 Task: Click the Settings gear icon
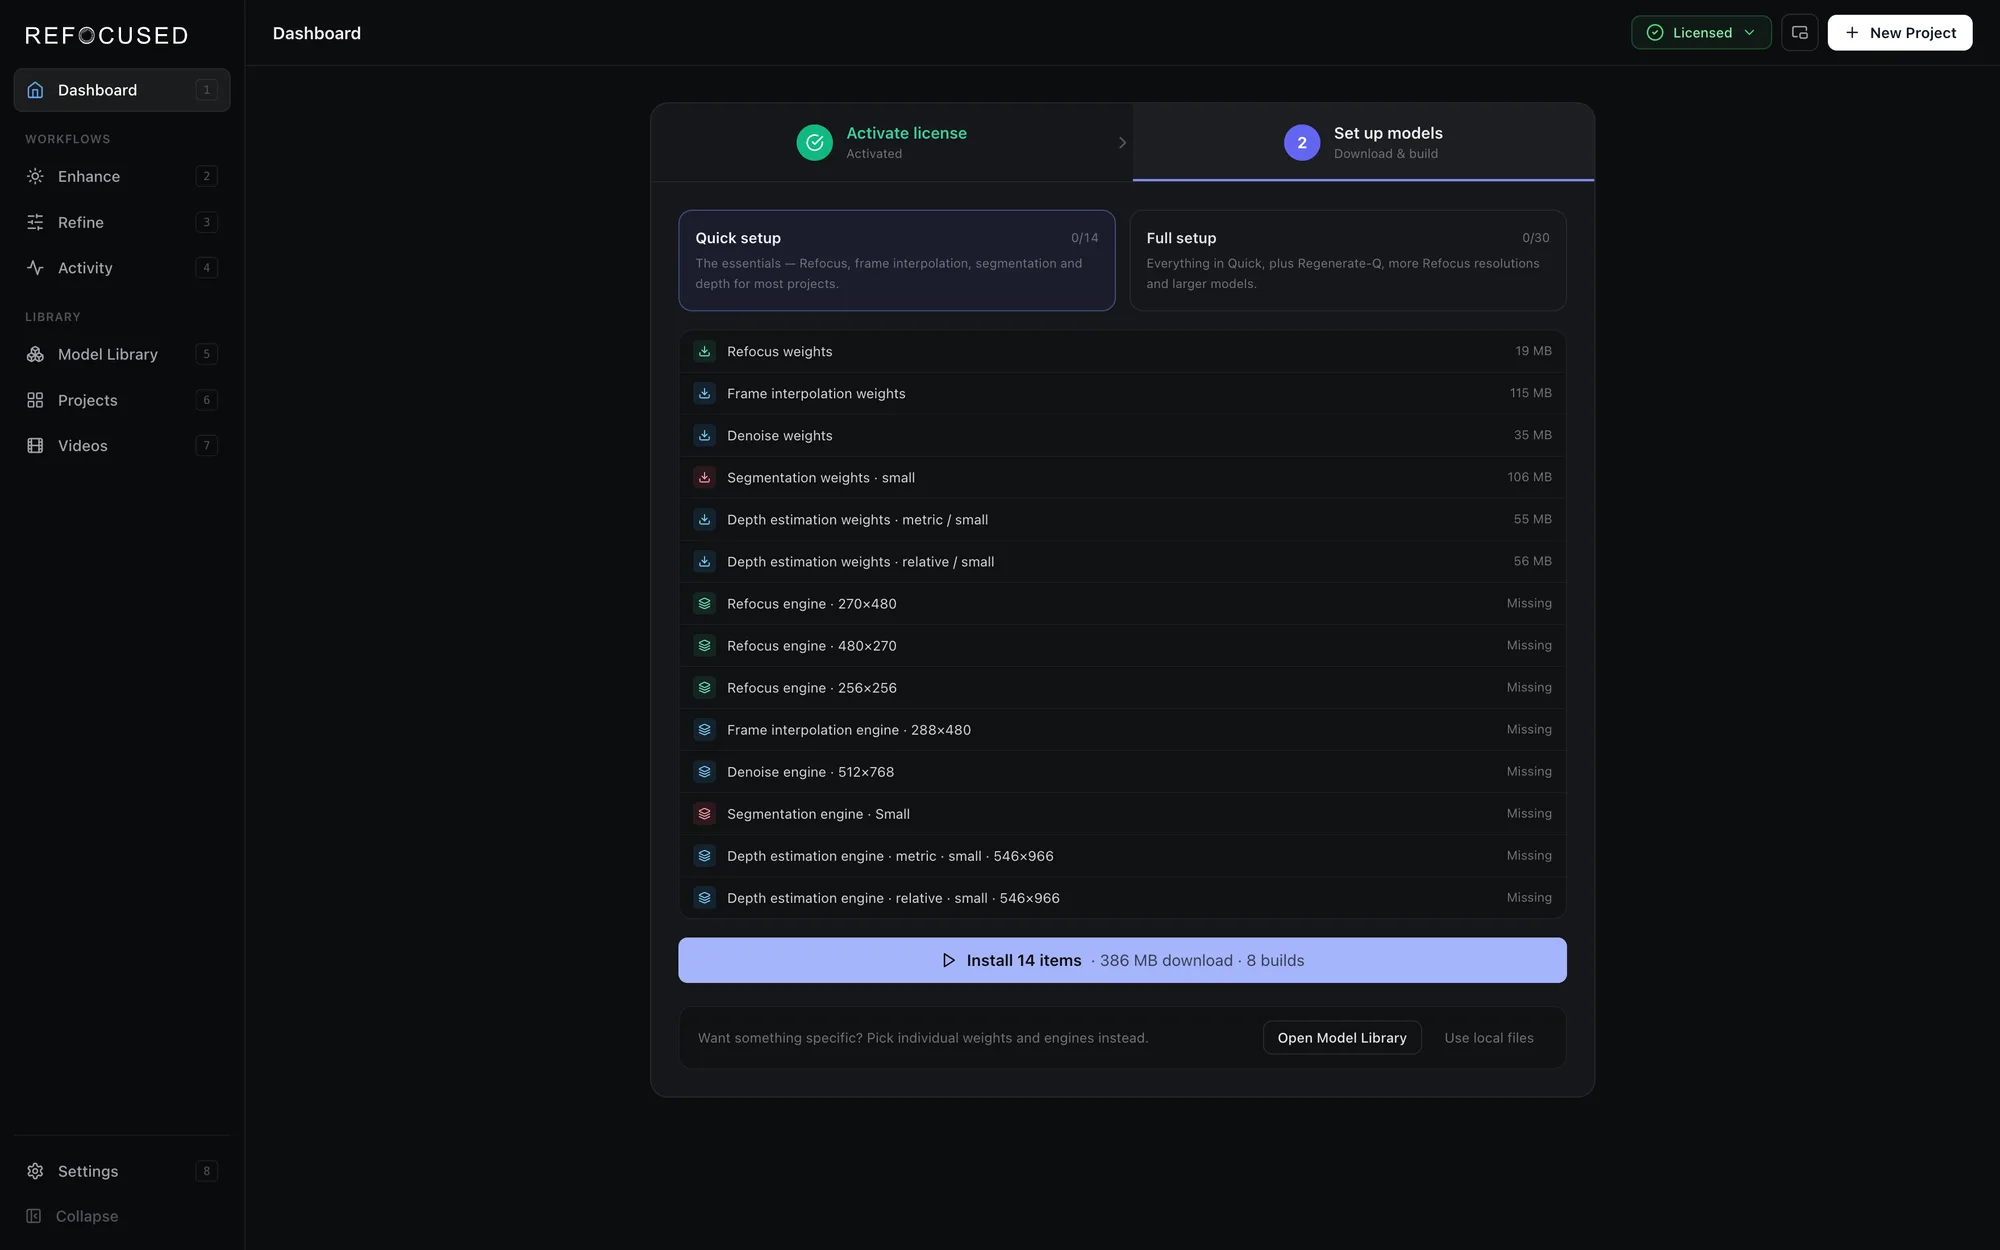[35, 1171]
